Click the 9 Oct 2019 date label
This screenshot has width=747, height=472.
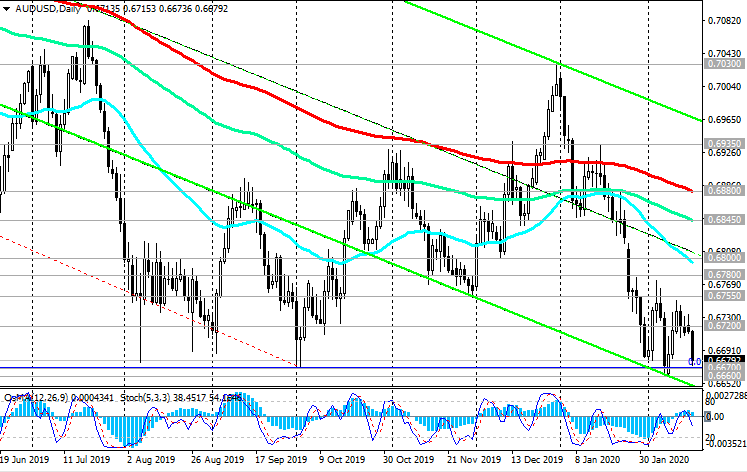coord(342,460)
